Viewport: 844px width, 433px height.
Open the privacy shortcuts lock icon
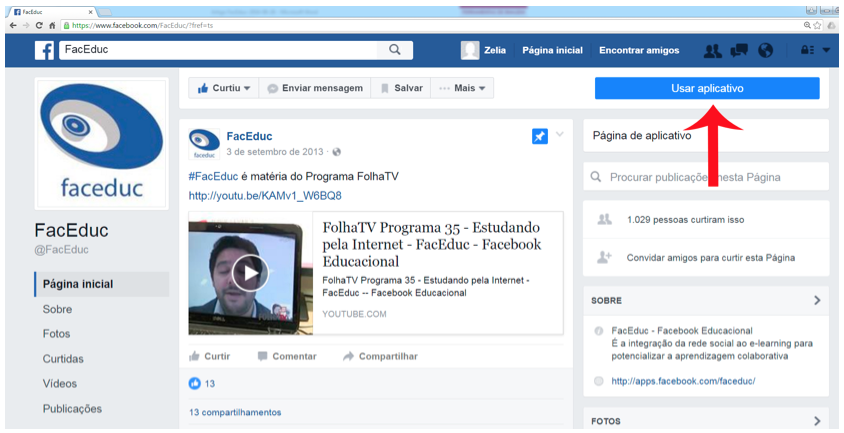tap(807, 51)
